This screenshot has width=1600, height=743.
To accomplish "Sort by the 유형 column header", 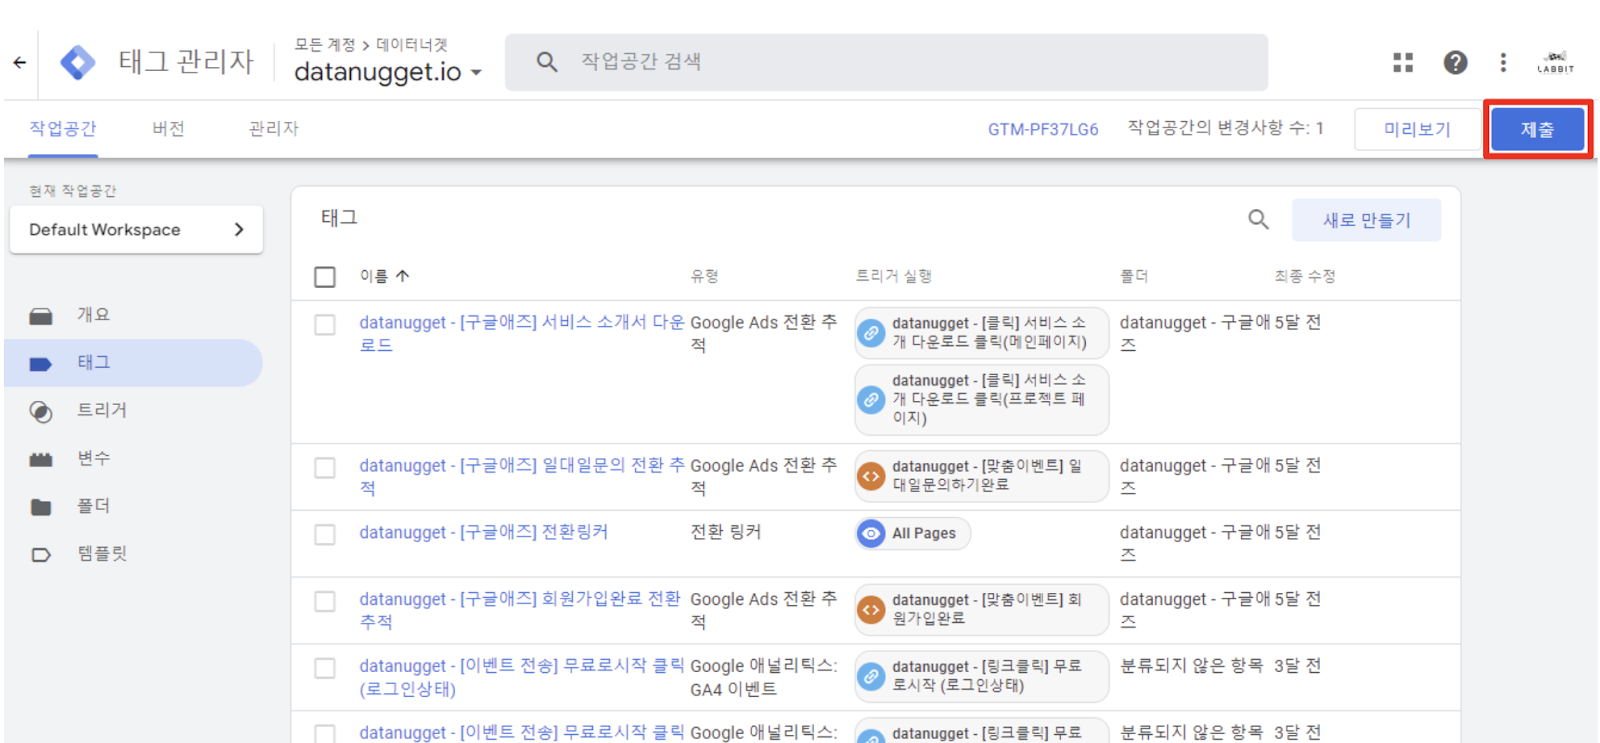I will point(704,276).
